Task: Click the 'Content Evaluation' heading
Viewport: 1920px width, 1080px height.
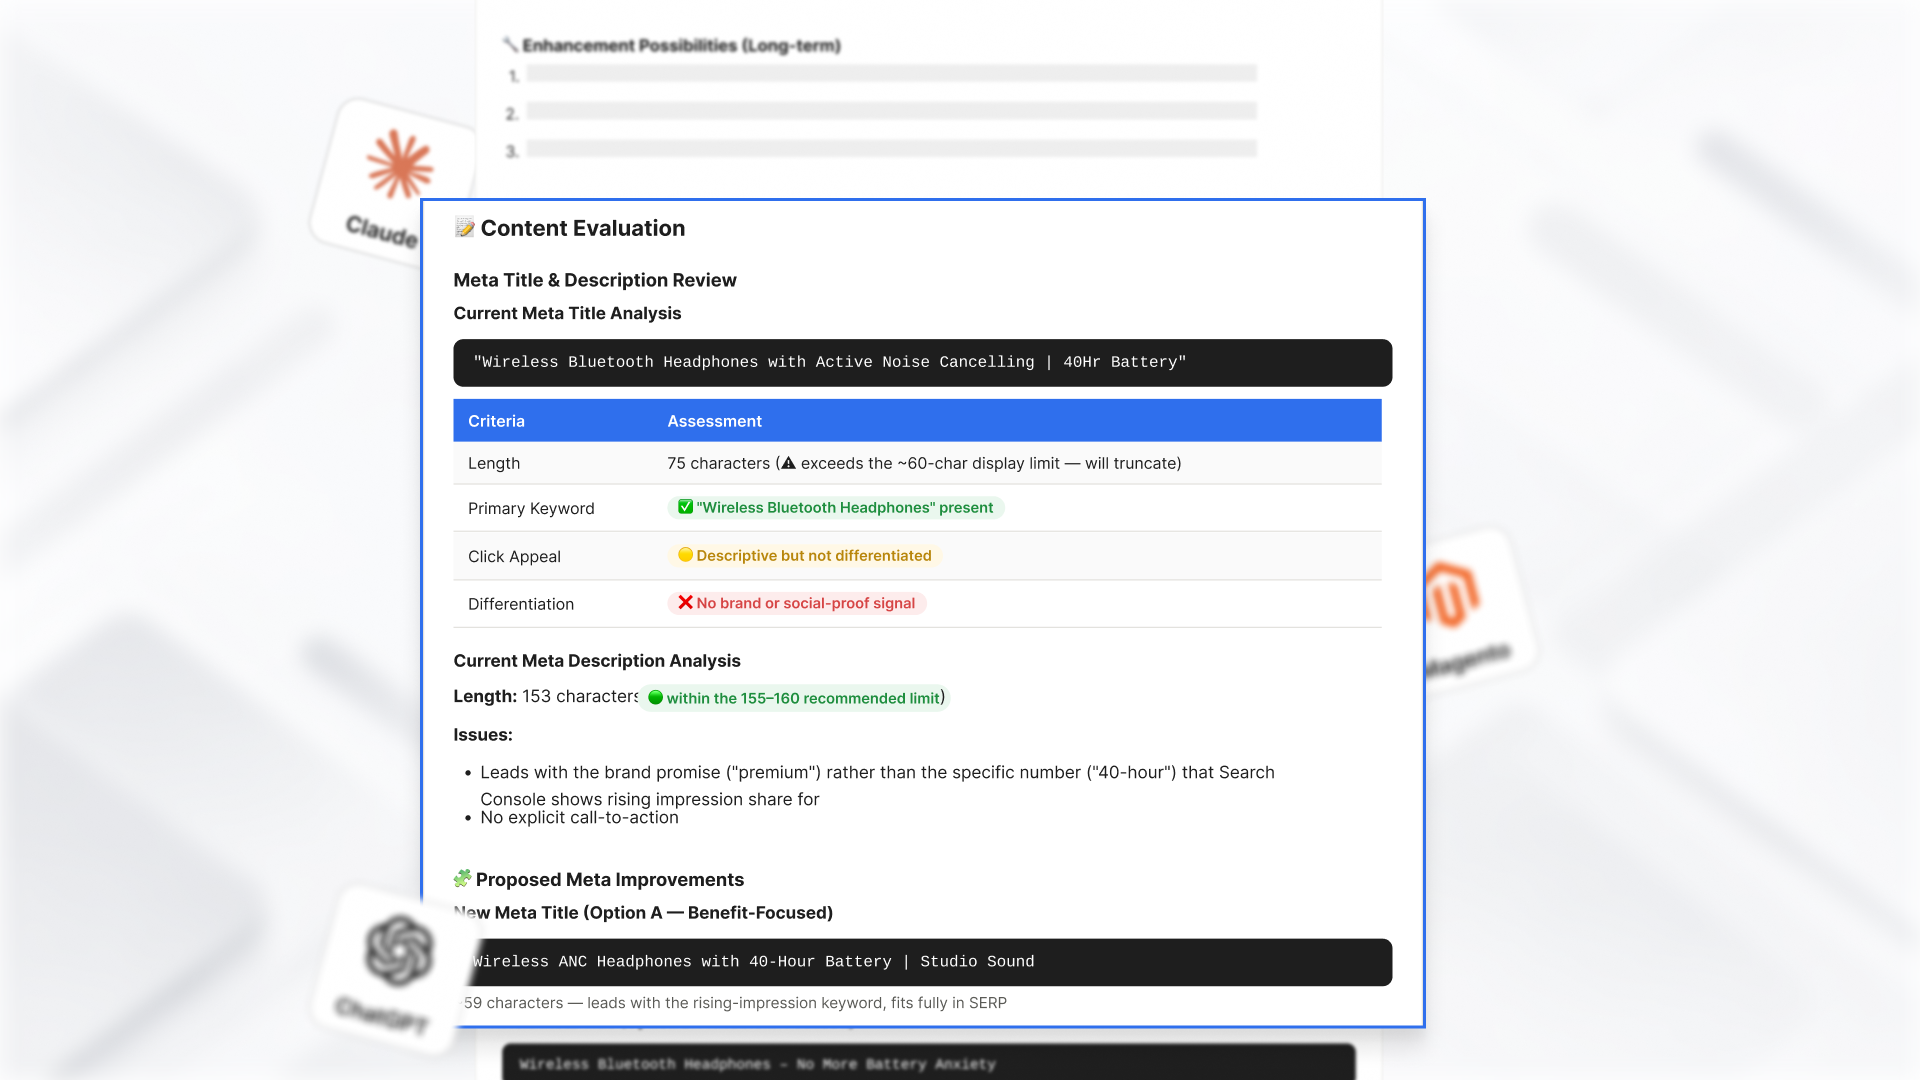Action: [583, 228]
